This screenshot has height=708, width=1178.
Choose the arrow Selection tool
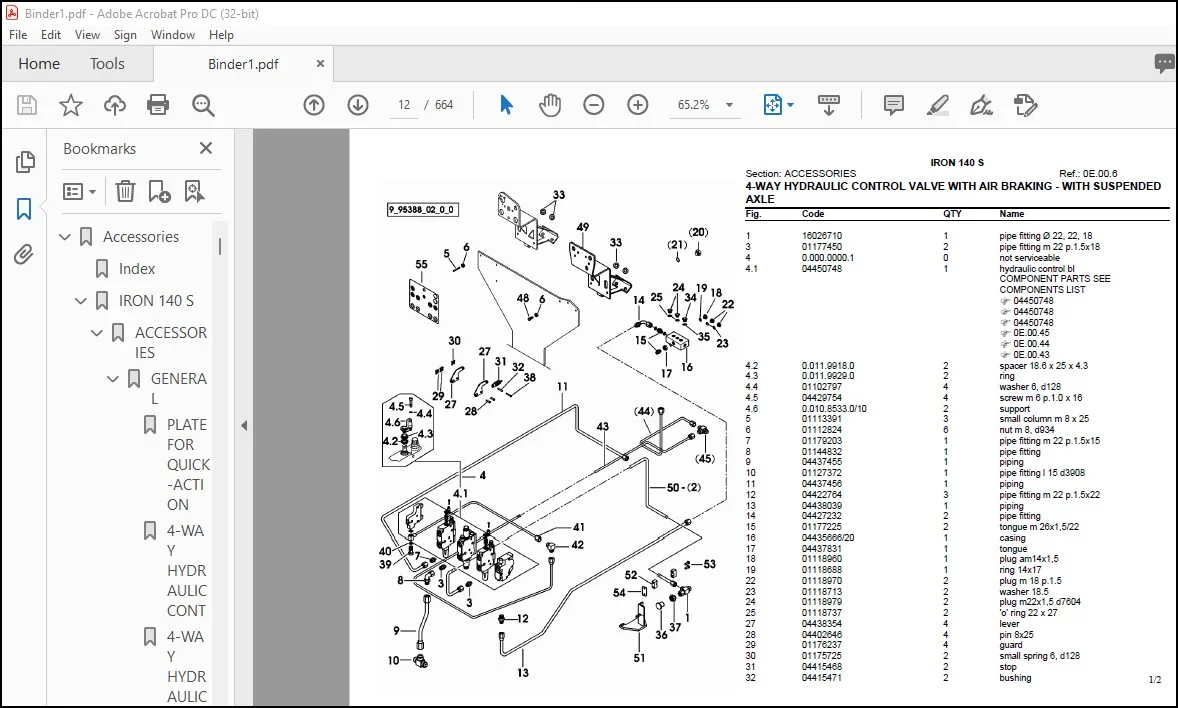pos(506,105)
